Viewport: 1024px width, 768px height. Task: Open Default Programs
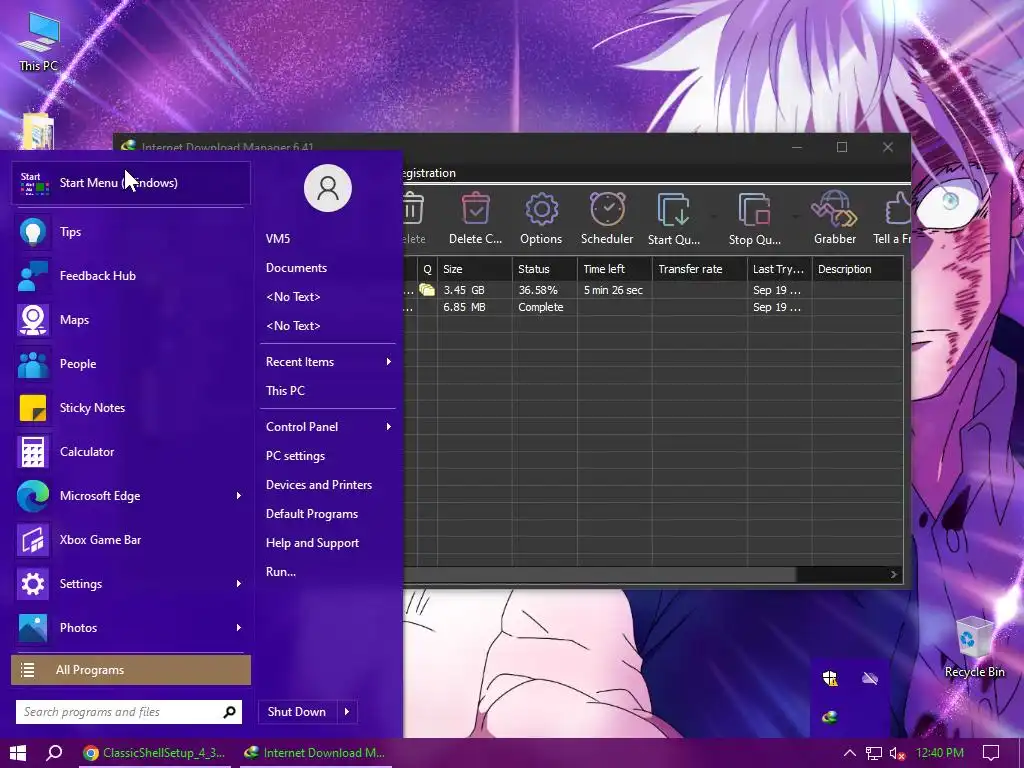(328, 514)
